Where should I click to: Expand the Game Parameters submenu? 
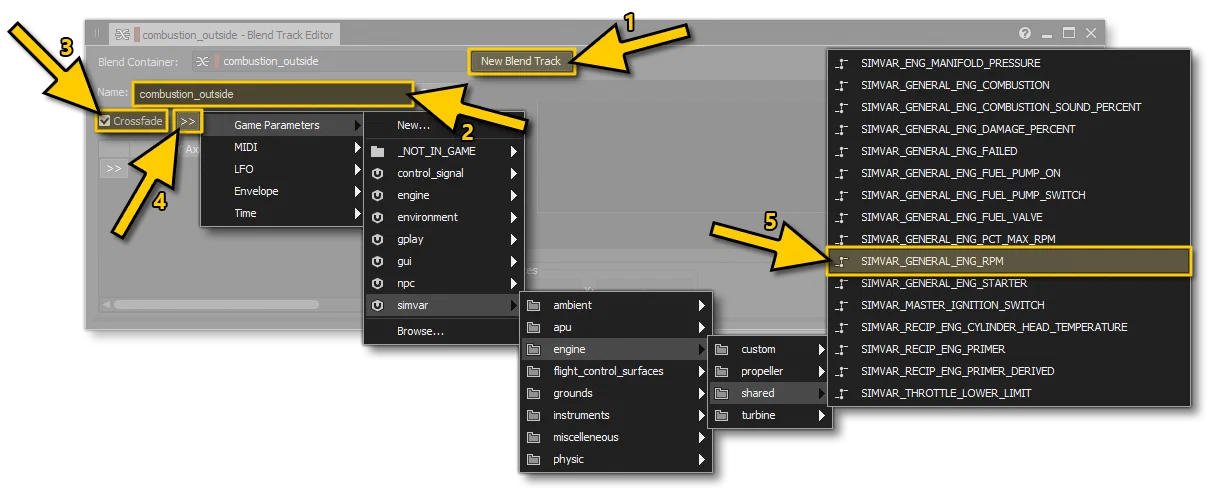coord(283,125)
